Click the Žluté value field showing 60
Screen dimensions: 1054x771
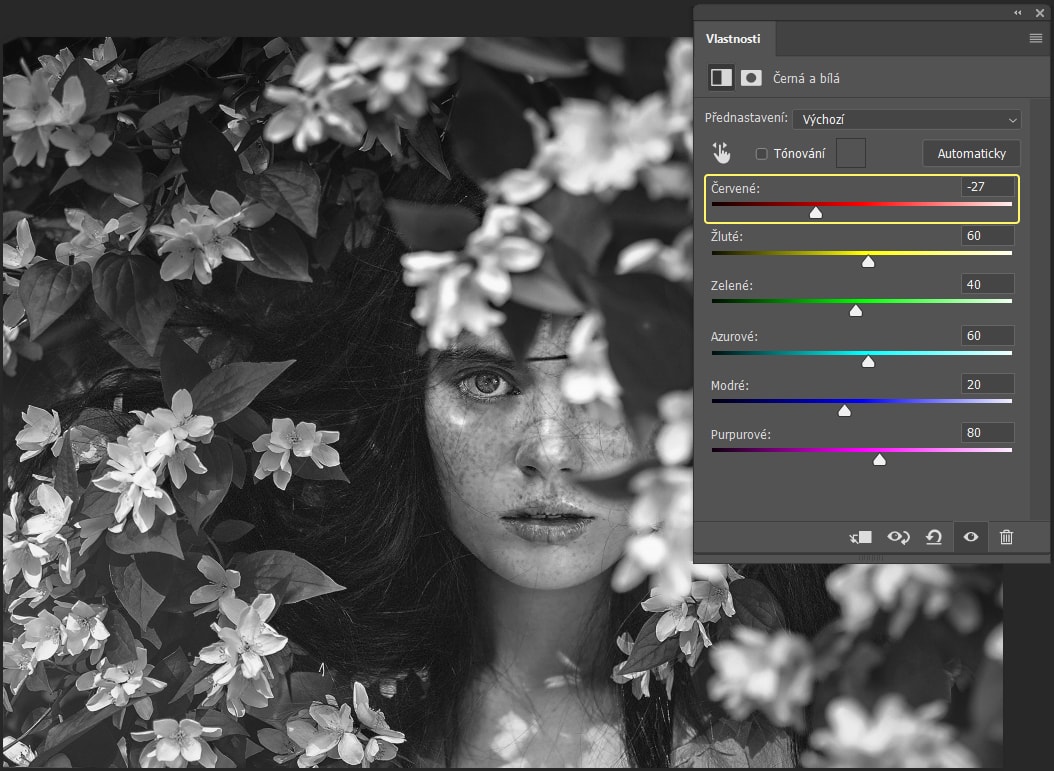(x=985, y=236)
